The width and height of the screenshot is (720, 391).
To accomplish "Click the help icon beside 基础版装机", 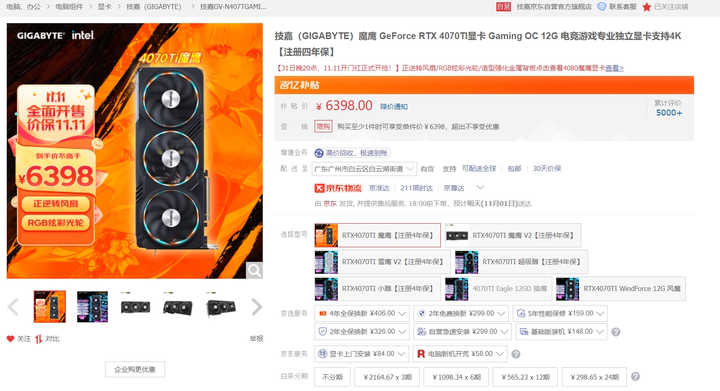I will coord(616,332).
